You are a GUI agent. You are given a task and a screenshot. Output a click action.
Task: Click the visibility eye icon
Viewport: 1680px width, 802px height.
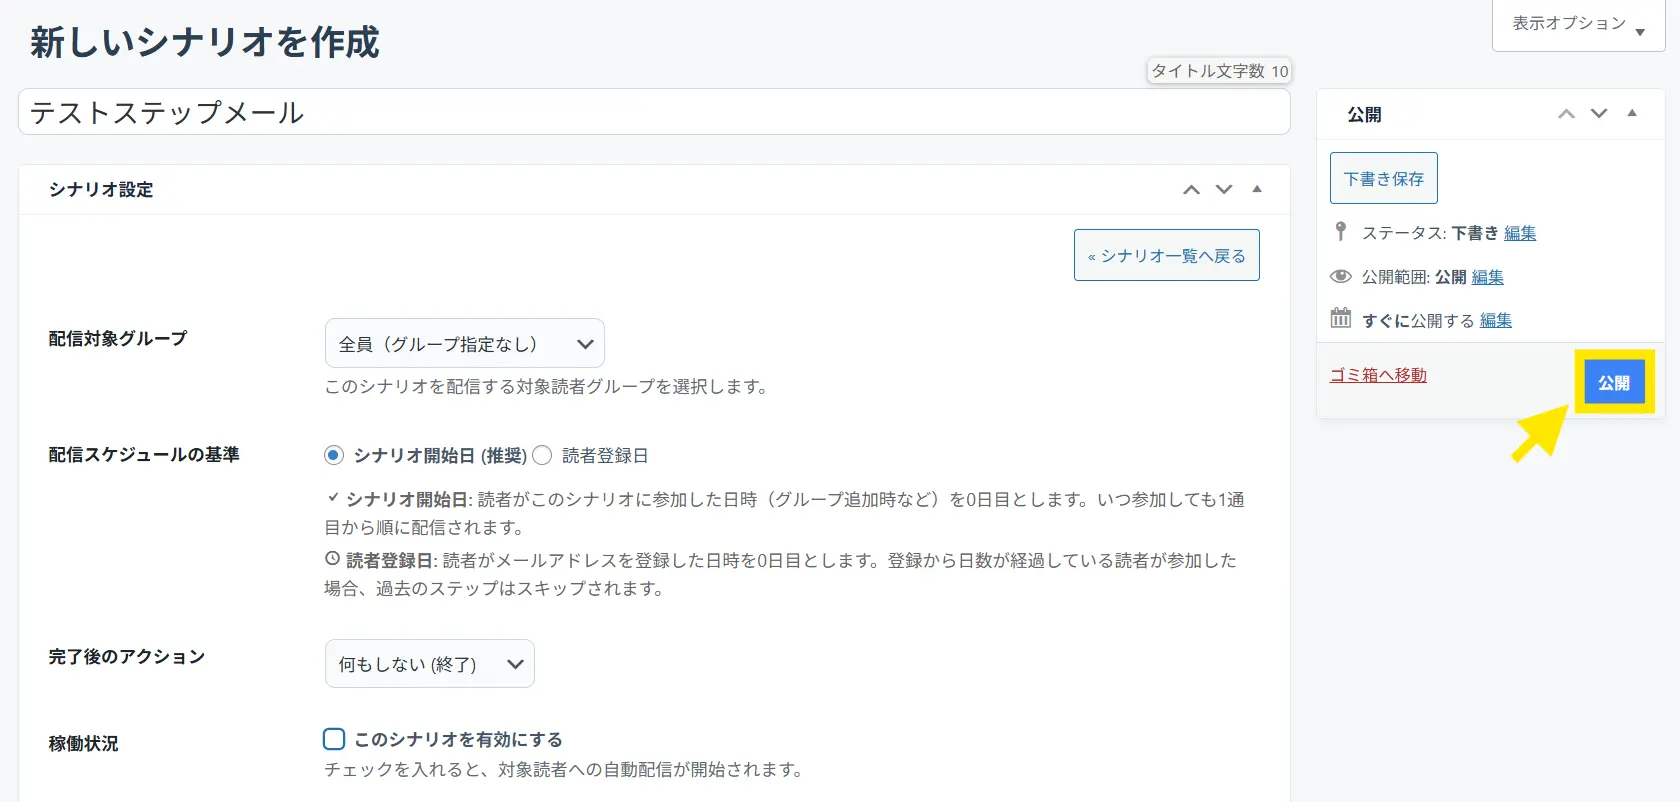pyautogui.click(x=1341, y=276)
